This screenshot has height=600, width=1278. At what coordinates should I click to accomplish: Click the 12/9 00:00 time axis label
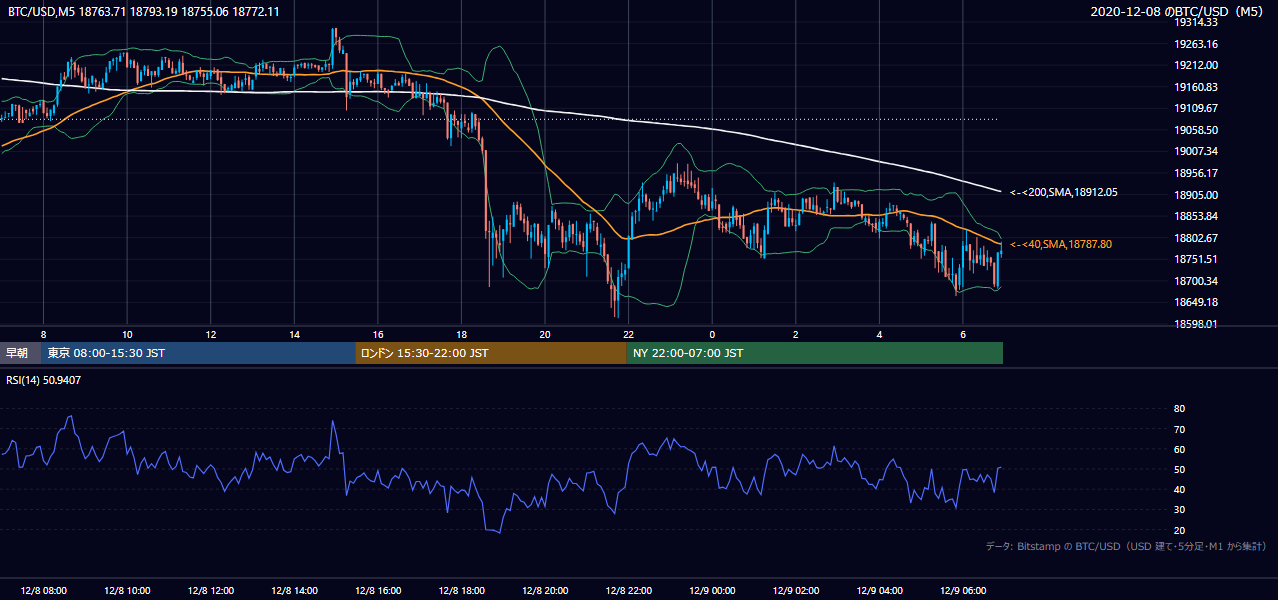(712, 590)
